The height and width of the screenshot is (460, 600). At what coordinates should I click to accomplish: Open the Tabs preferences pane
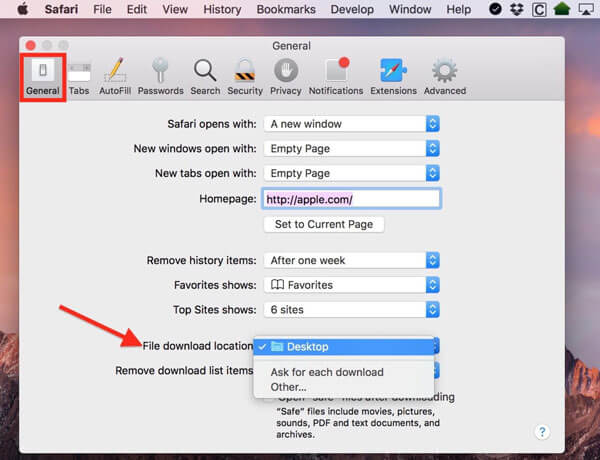79,78
